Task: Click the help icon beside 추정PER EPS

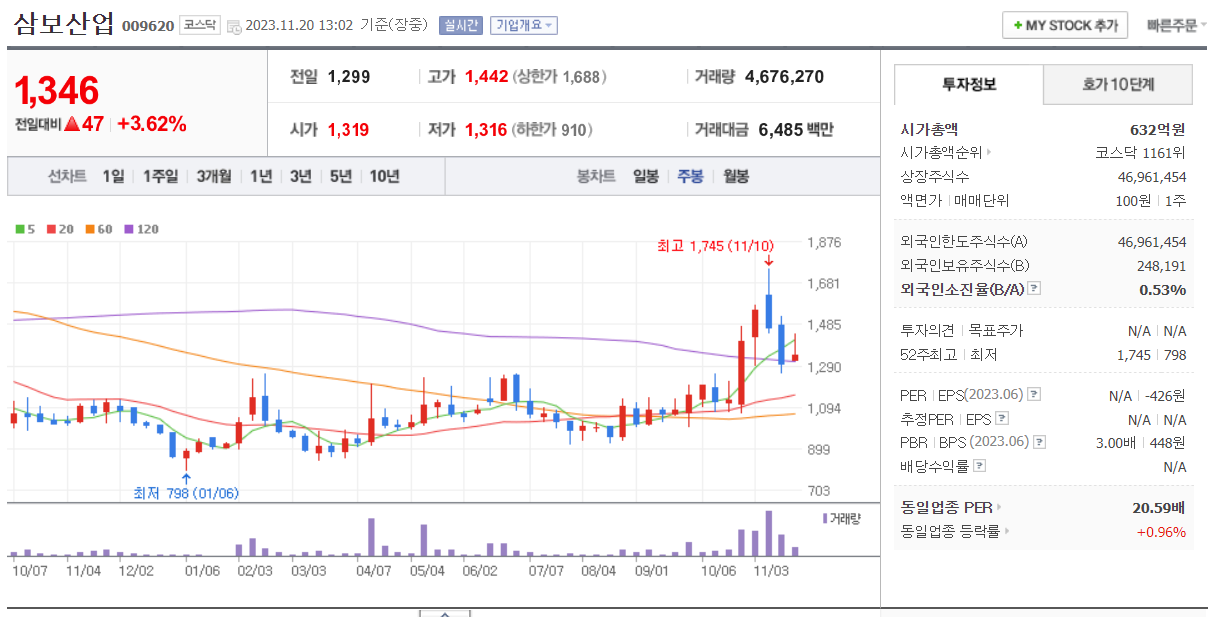Action: point(1002,419)
